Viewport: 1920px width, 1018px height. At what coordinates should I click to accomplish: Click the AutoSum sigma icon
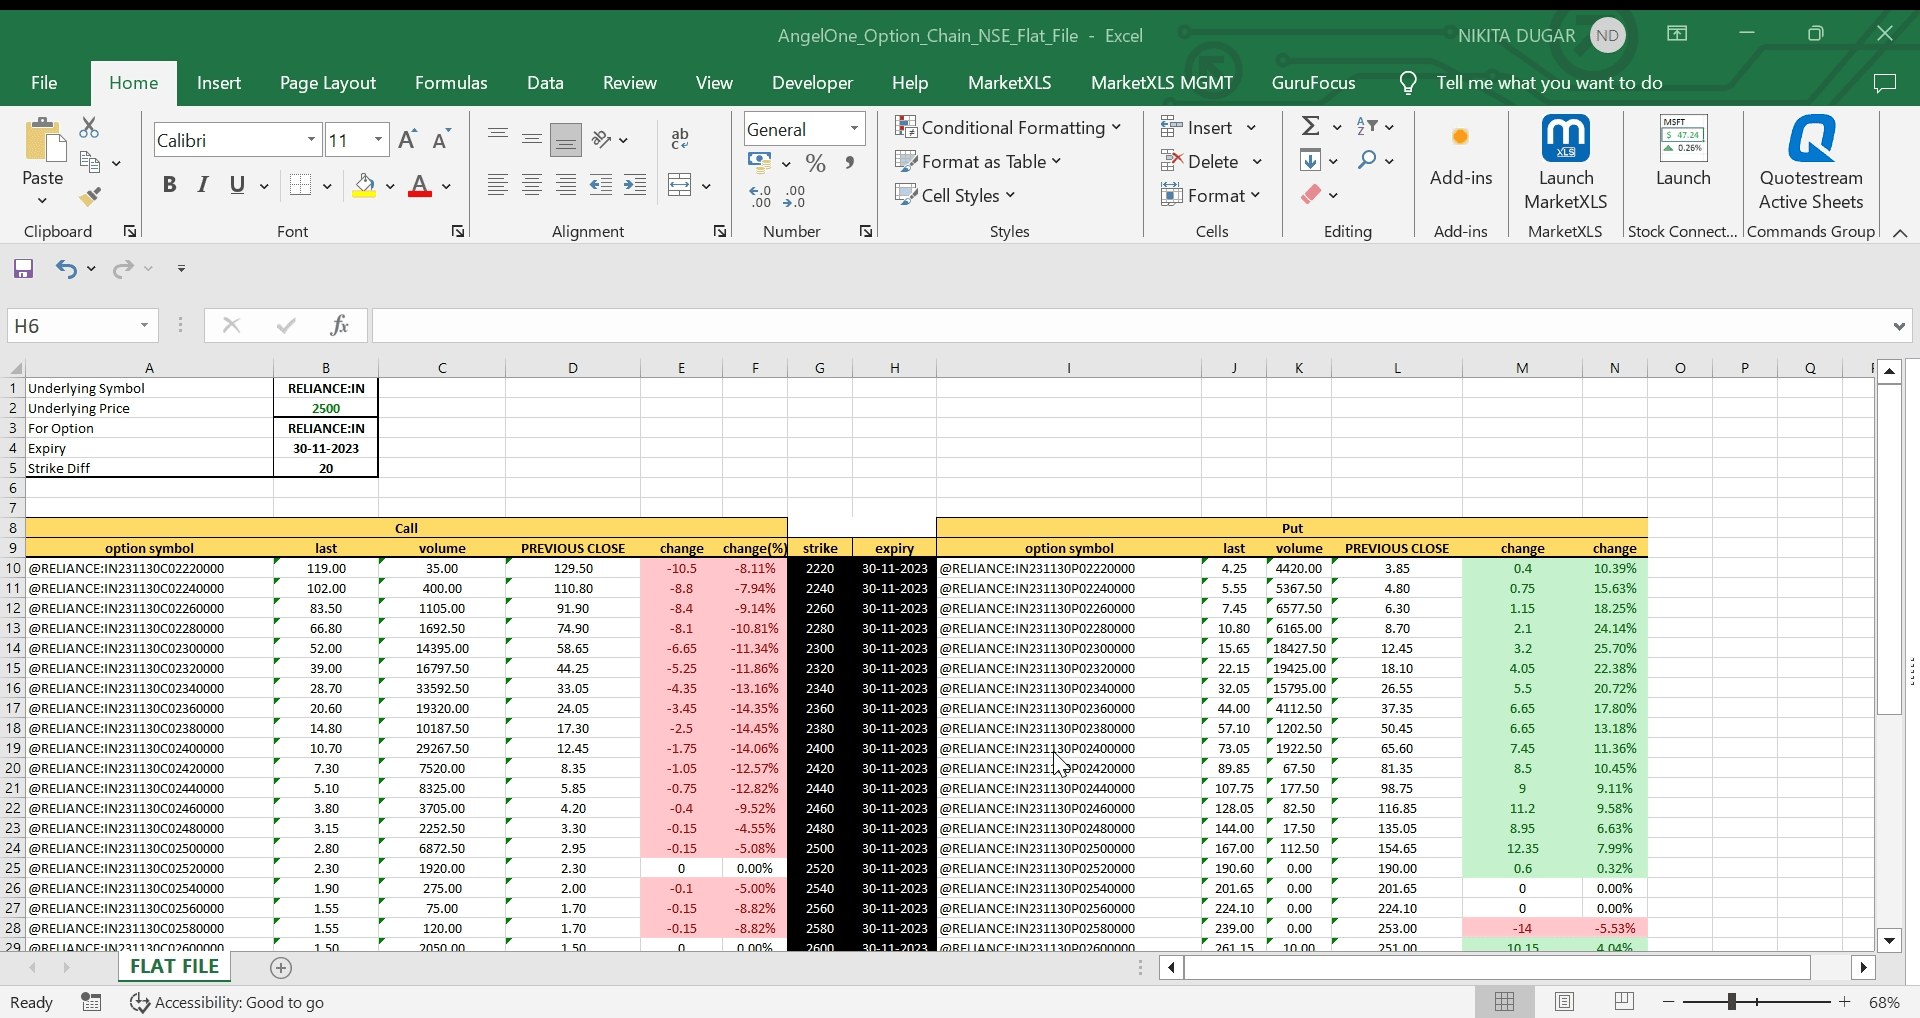(1310, 127)
